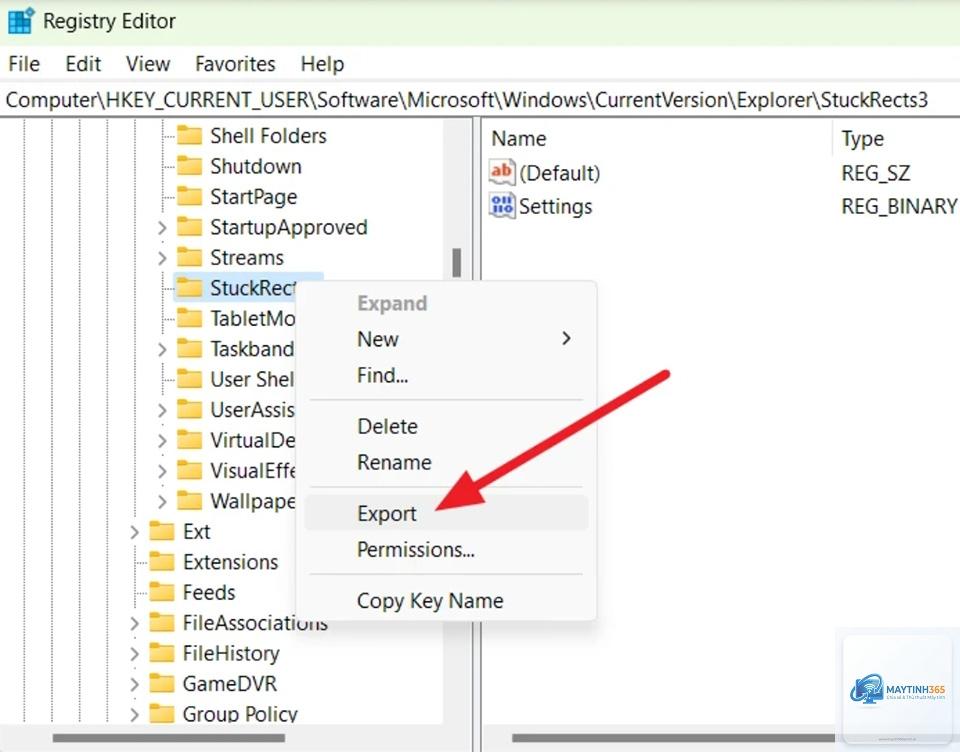
Task: Expand the StartupApproved key
Action: [162, 228]
